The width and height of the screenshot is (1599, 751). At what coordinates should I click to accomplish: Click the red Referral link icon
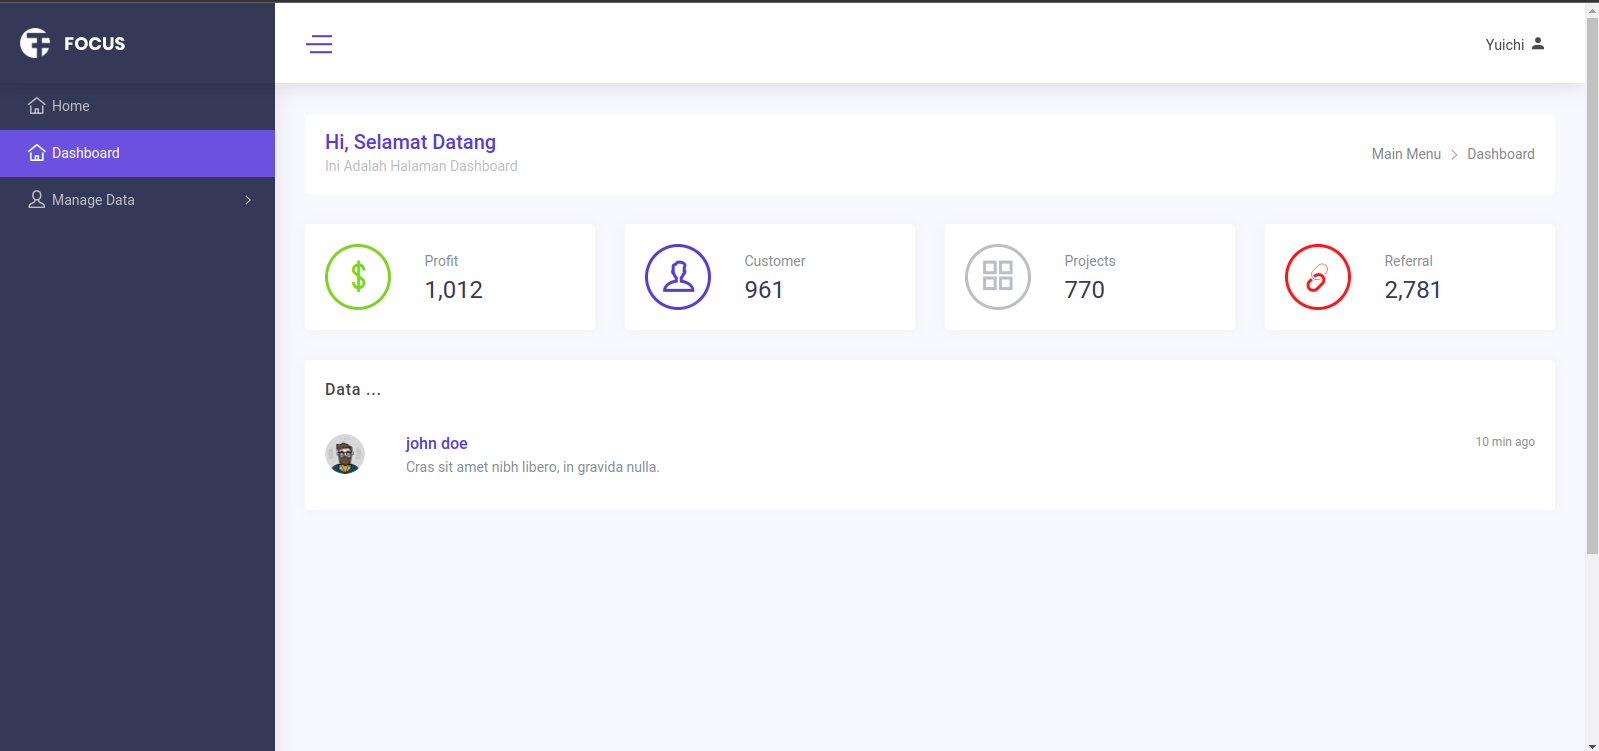coord(1318,277)
